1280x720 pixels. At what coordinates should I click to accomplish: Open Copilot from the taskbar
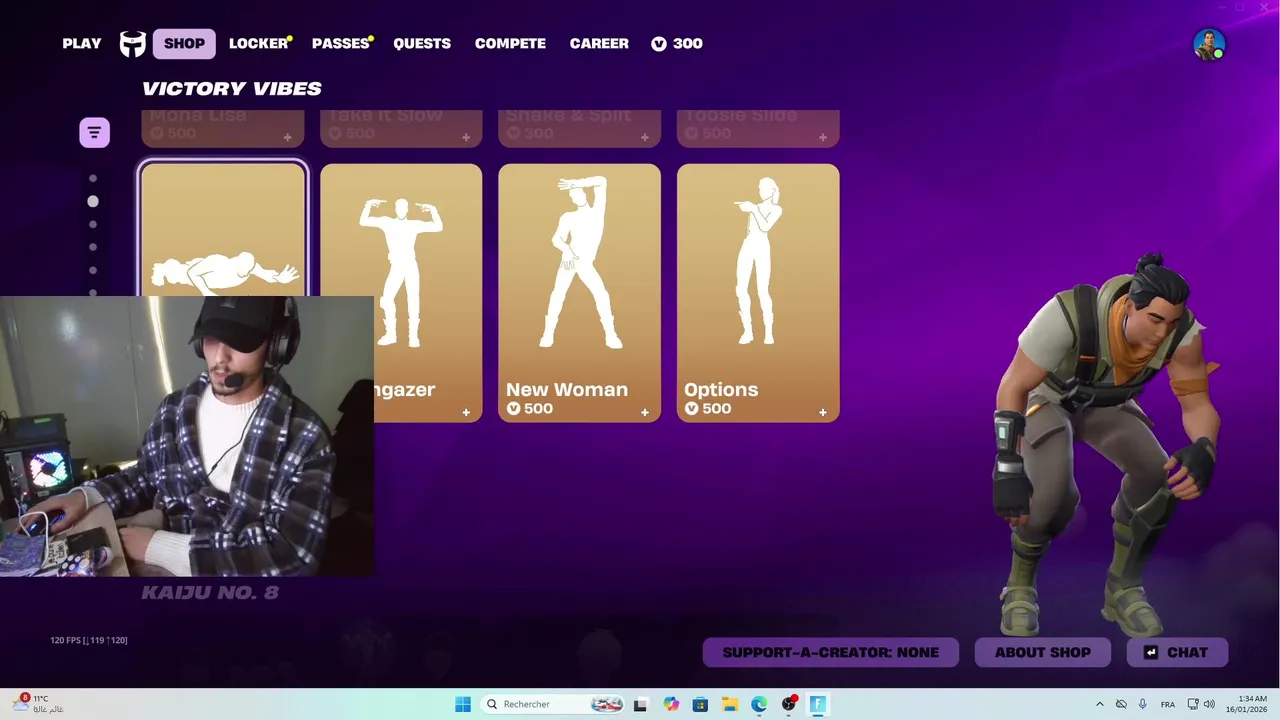pos(671,704)
